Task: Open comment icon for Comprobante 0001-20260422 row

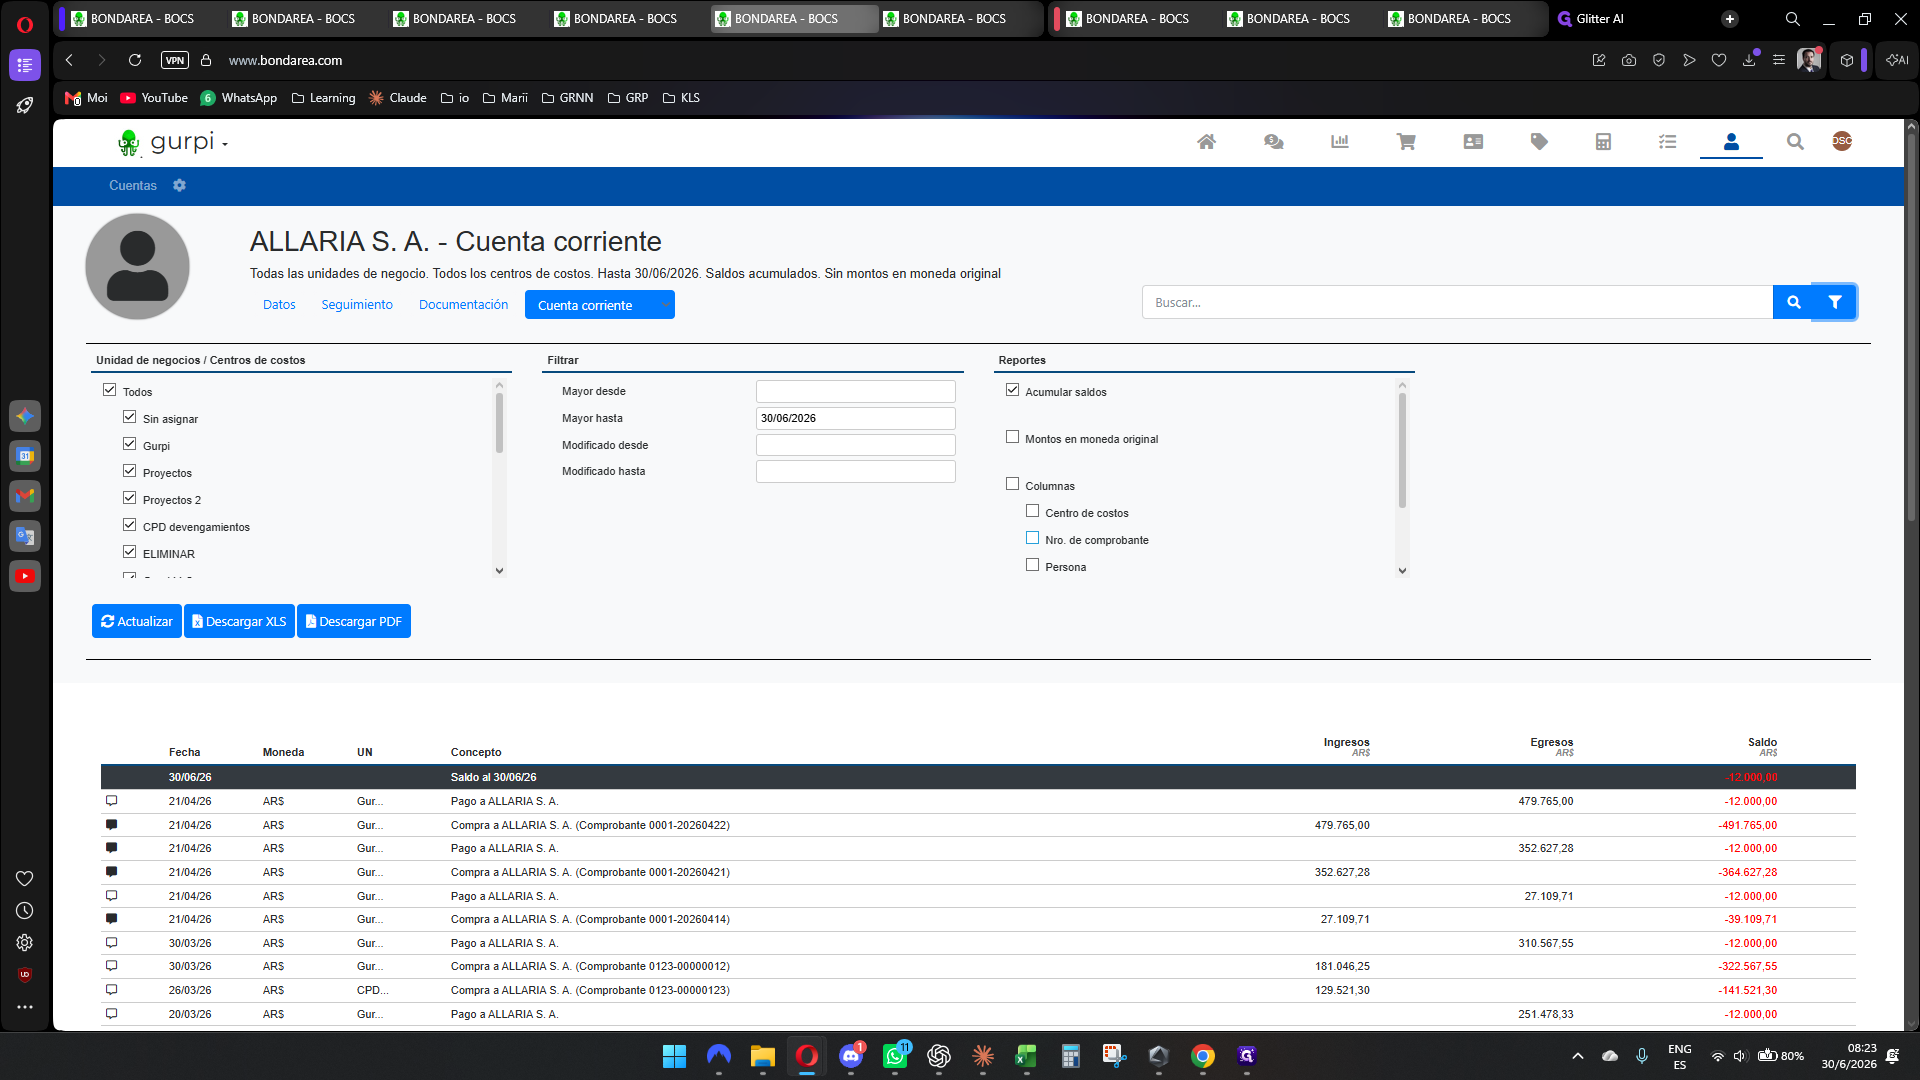Action: pyautogui.click(x=111, y=825)
